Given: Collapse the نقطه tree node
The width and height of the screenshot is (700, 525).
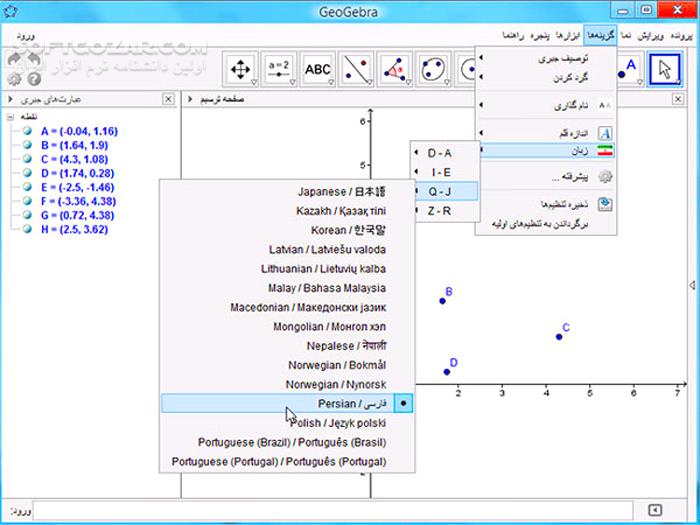Looking at the screenshot, I should 10,117.
